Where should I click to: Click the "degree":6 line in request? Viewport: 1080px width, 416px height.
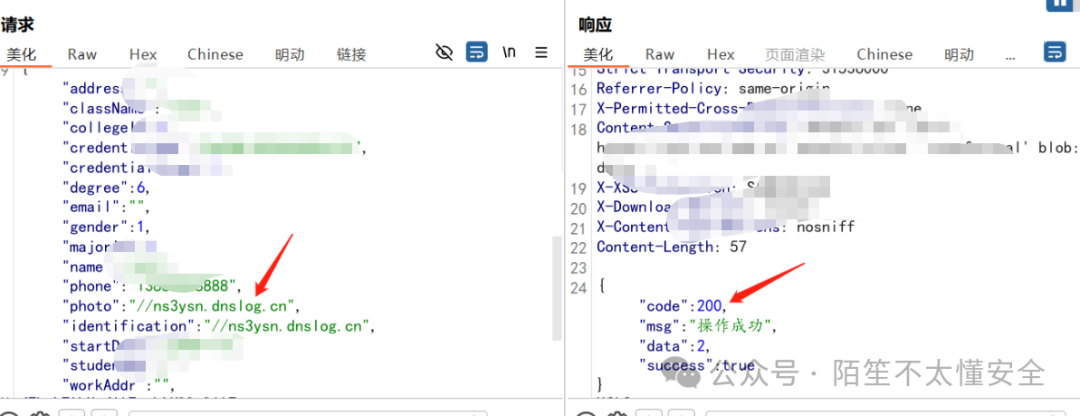(x=106, y=187)
